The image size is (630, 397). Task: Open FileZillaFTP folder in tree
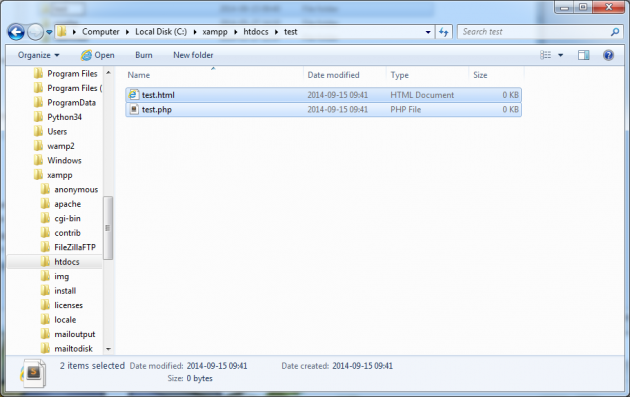75,248
